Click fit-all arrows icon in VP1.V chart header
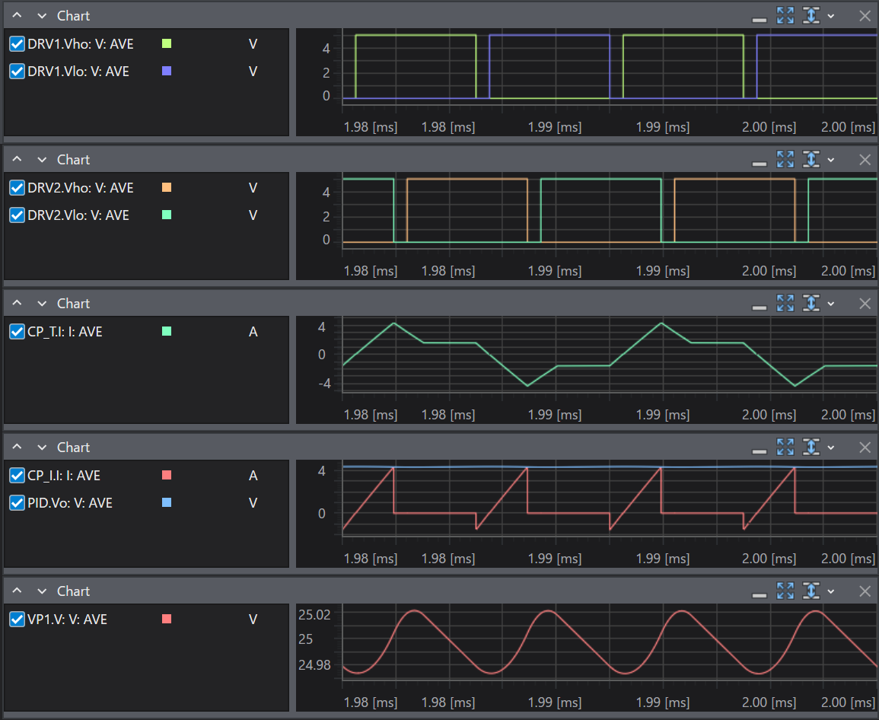 (785, 592)
